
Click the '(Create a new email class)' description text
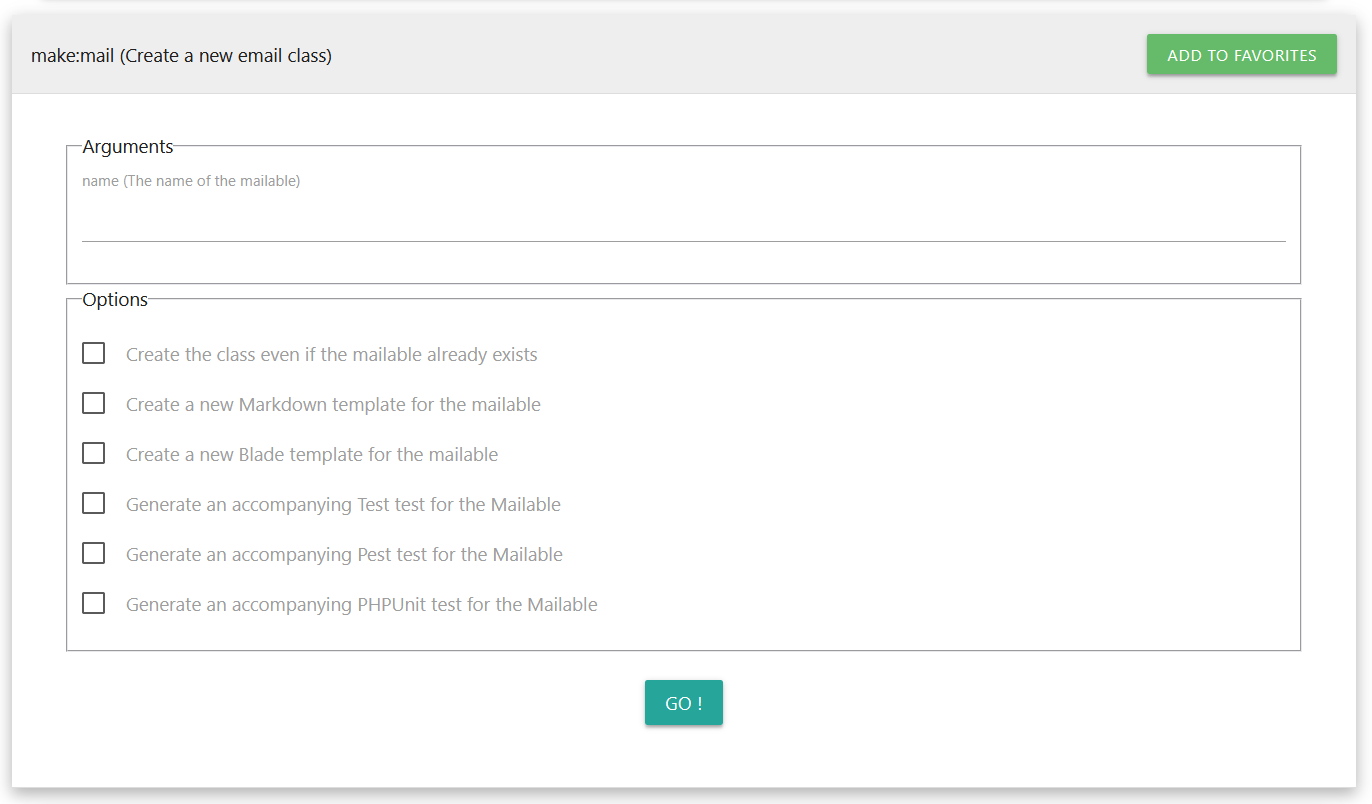[x=226, y=56]
